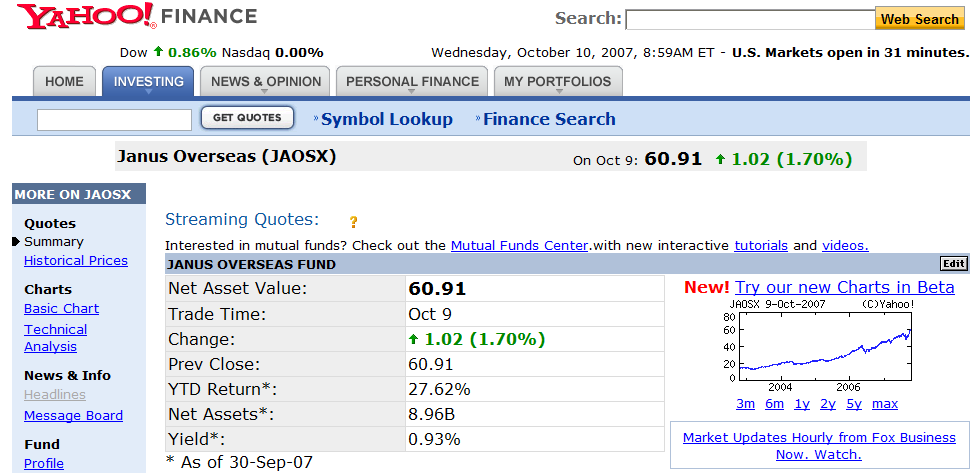The width and height of the screenshot is (978, 473).
Task: Open the Investing tab dropdown arrow
Action: tap(148, 92)
